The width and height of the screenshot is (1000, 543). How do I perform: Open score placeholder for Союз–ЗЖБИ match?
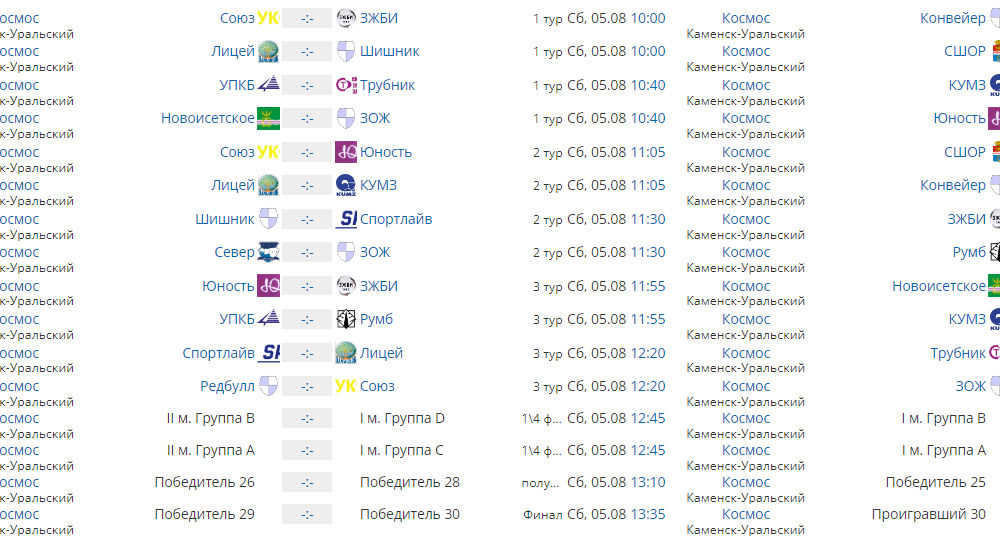[x=307, y=19]
